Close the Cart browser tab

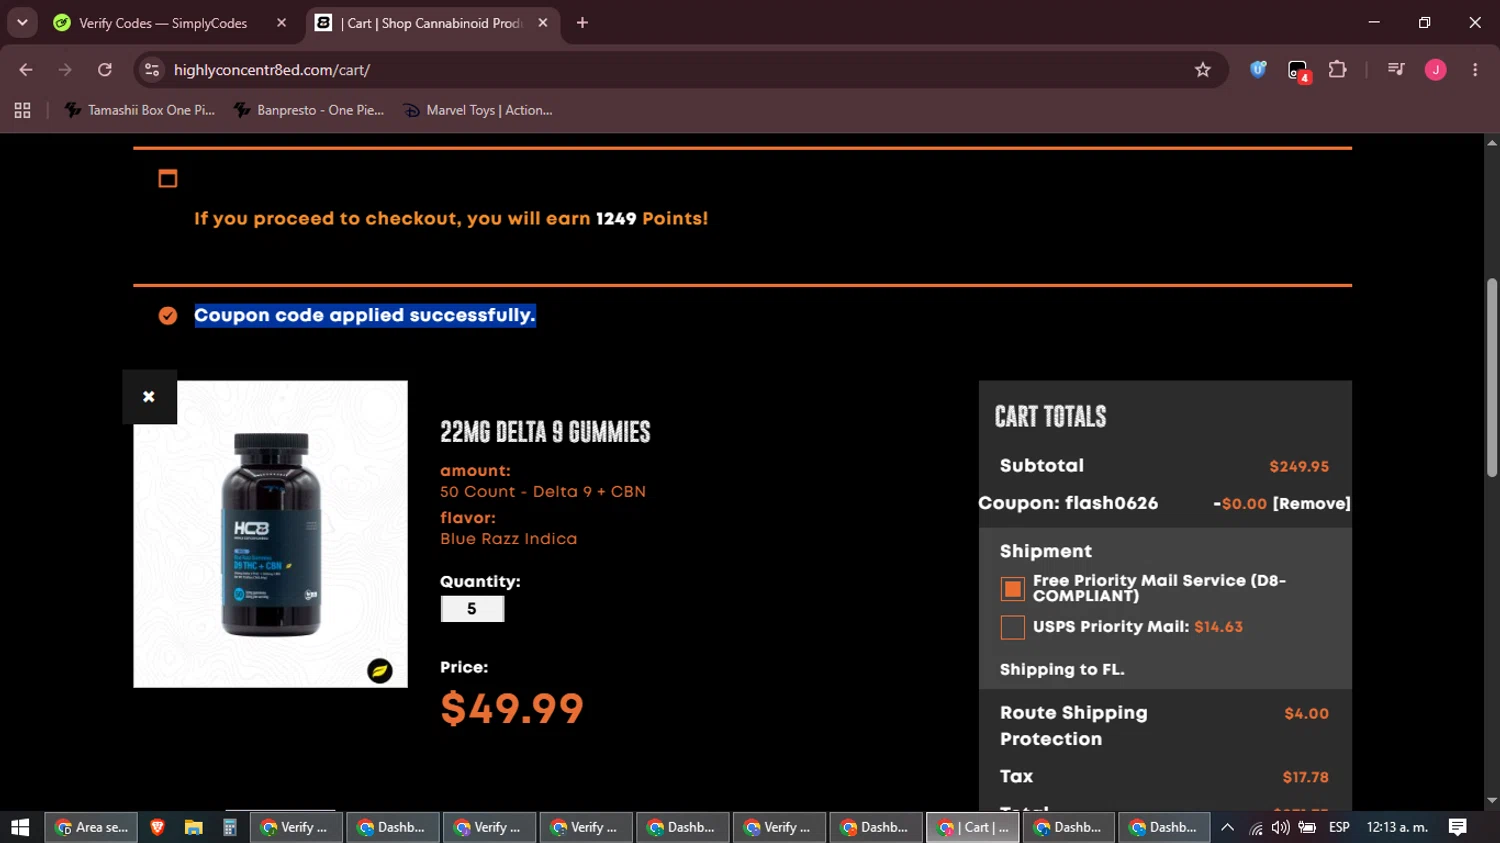[543, 23]
